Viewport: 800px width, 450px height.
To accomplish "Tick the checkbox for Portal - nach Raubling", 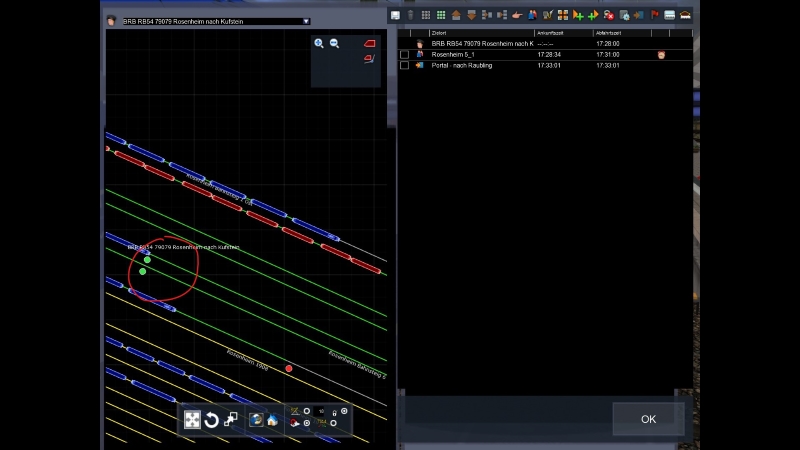I will pyautogui.click(x=404, y=65).
